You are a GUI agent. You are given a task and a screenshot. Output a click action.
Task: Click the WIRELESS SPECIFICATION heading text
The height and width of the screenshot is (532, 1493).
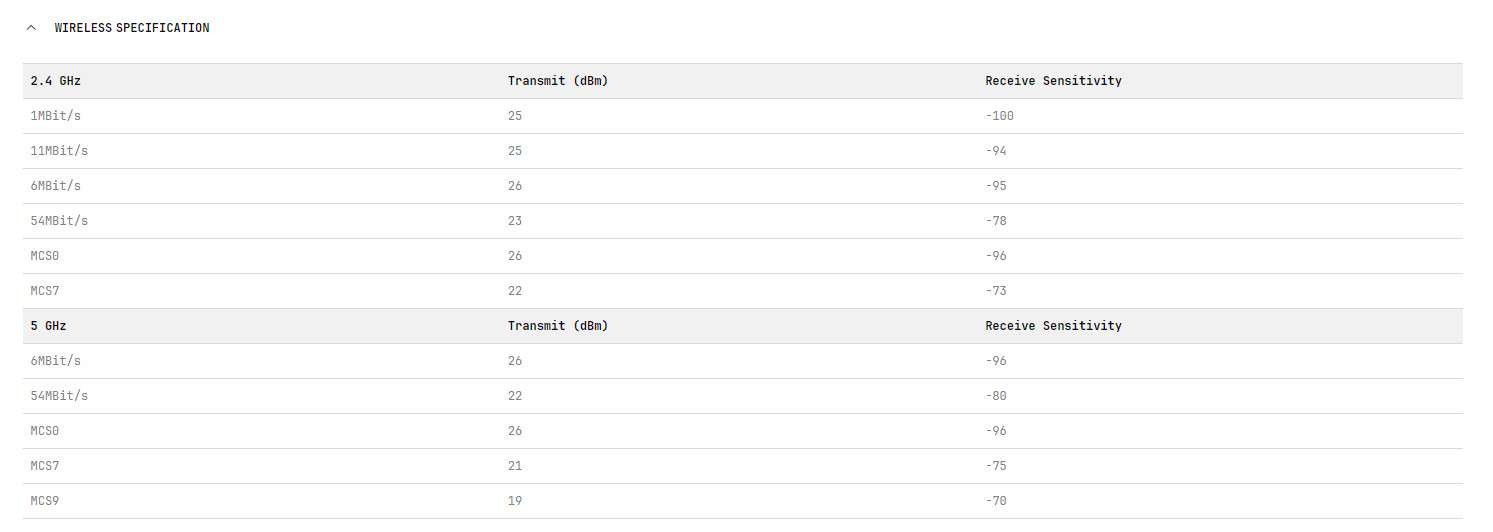point(132,28)
